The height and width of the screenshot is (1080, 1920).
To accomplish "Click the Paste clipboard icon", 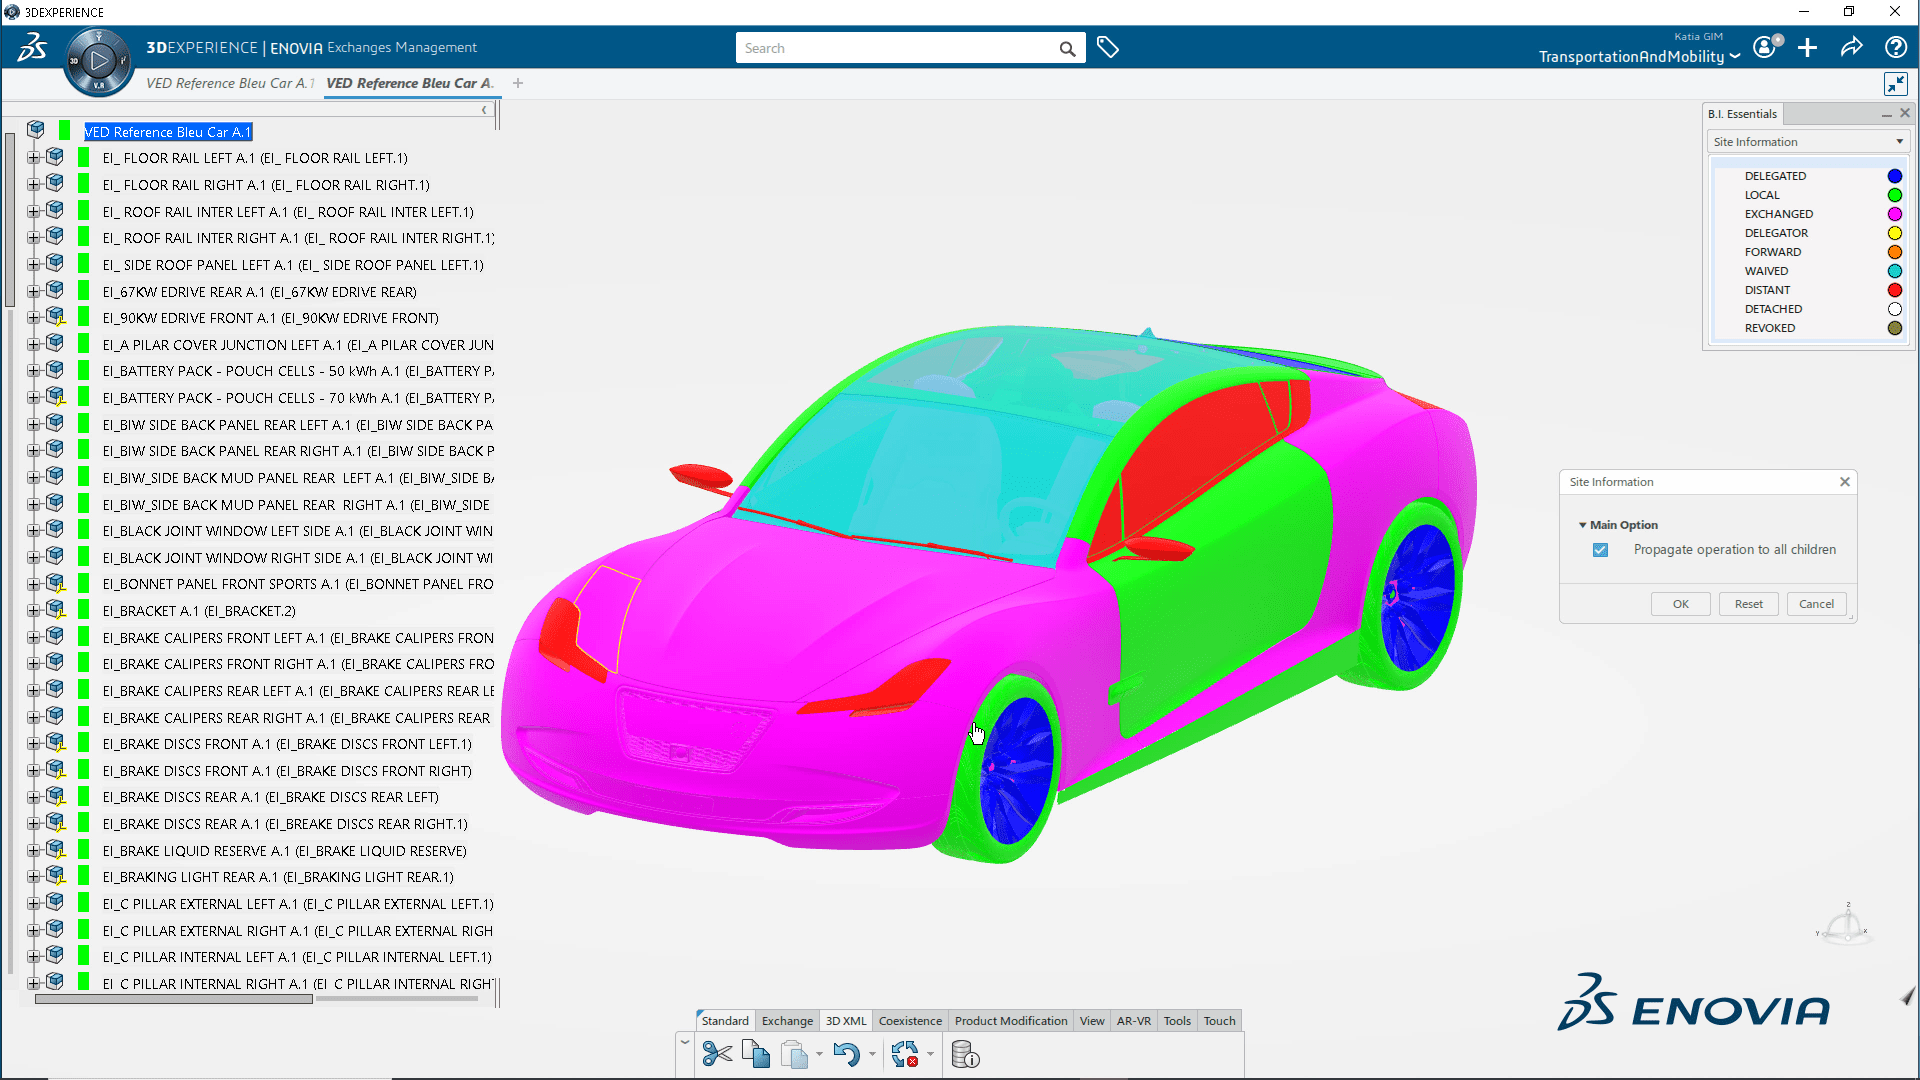I will (x=794, y=1054).
